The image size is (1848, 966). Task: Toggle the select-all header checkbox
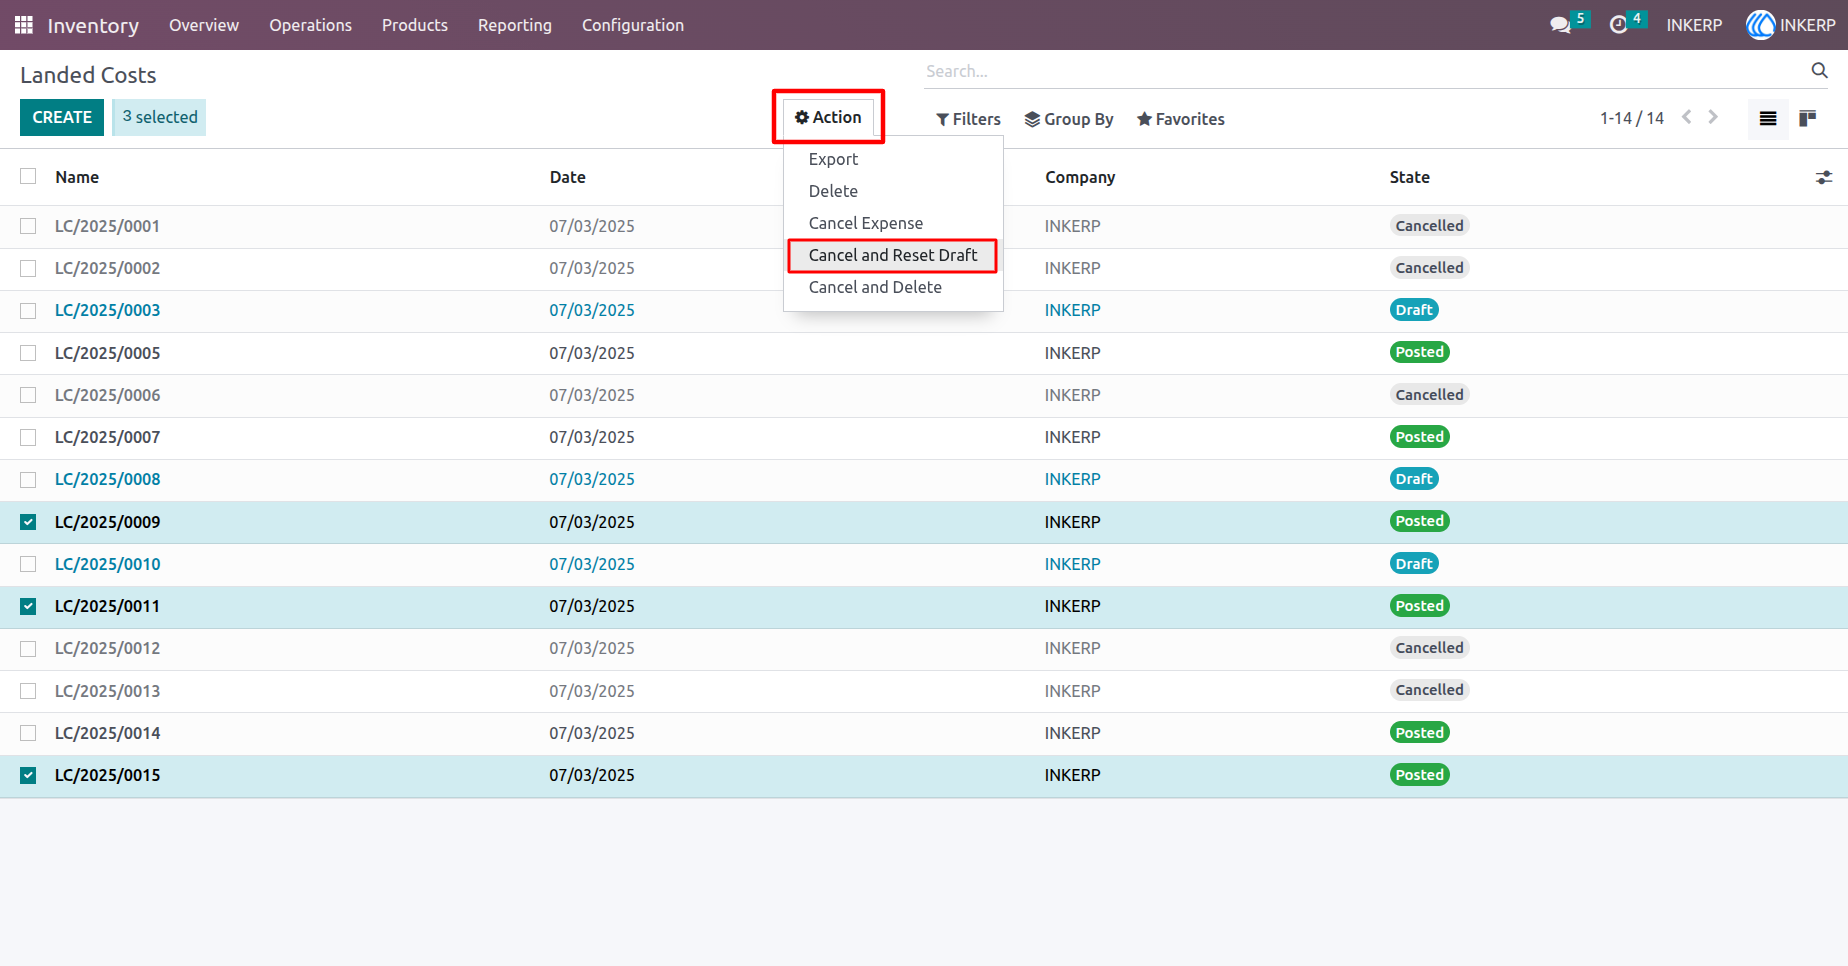(x=28, y=176)
